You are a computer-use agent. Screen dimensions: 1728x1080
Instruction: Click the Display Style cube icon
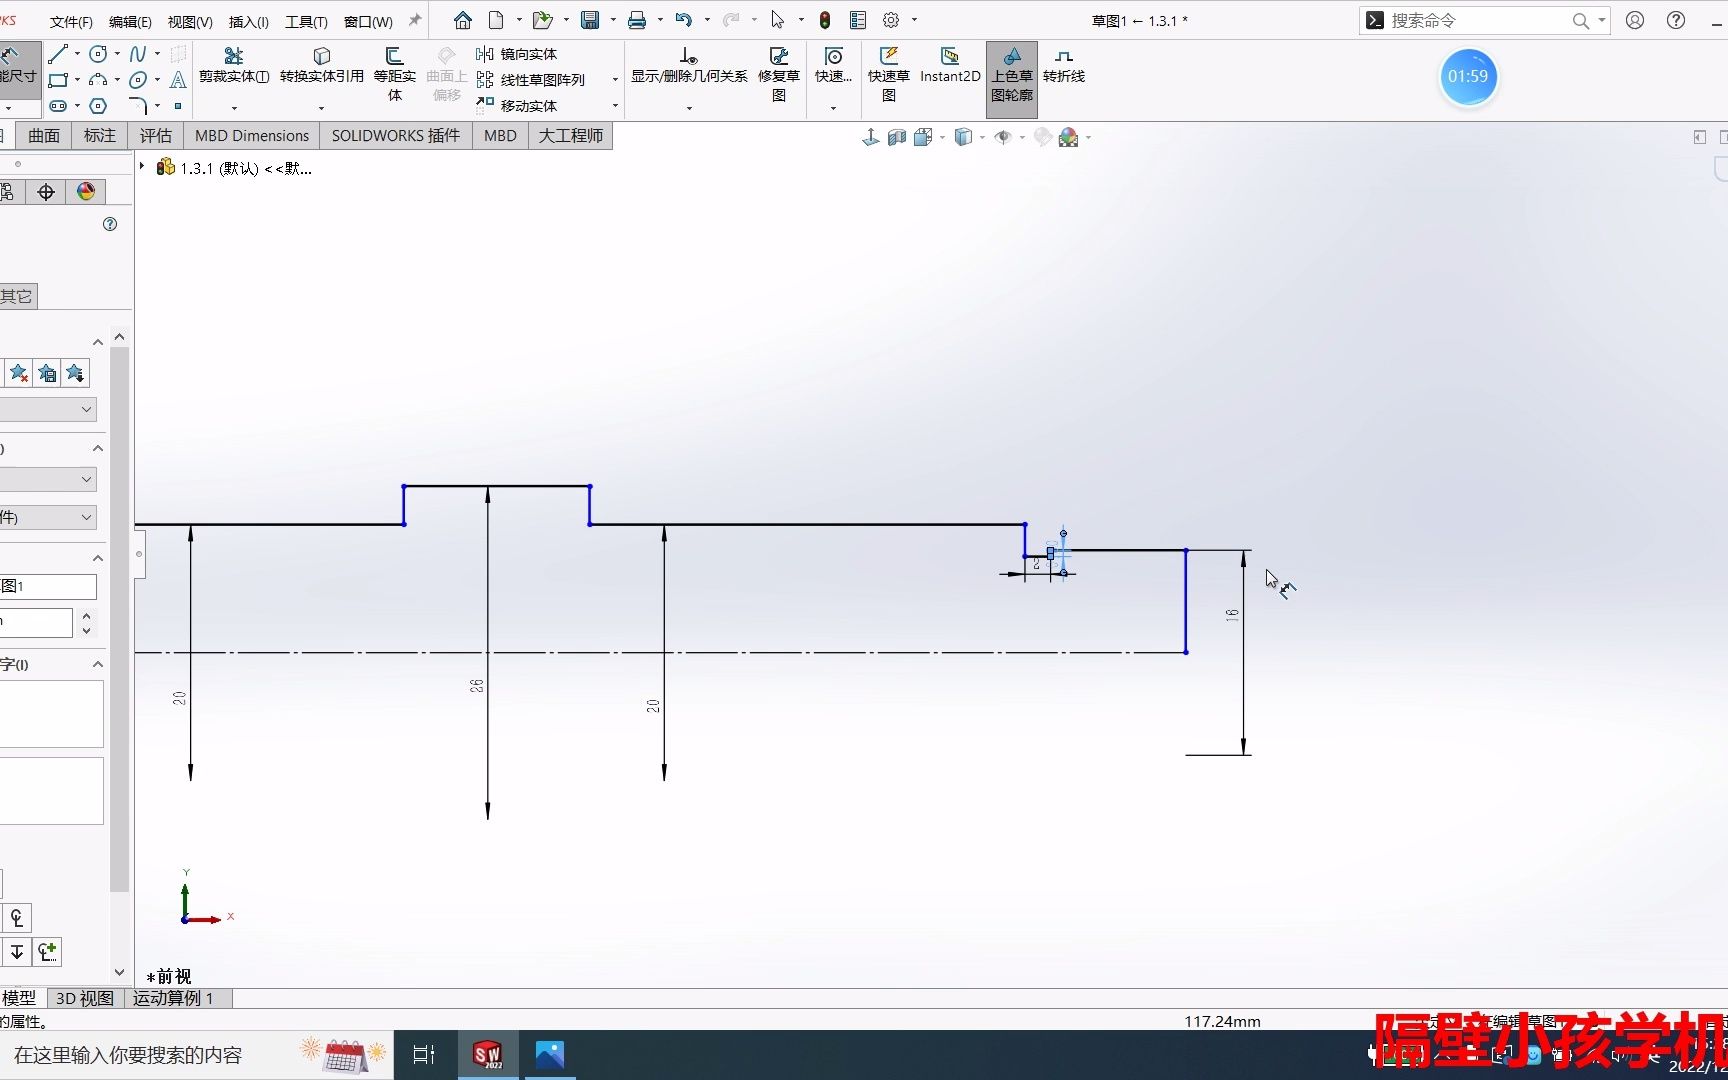(963, 137)
